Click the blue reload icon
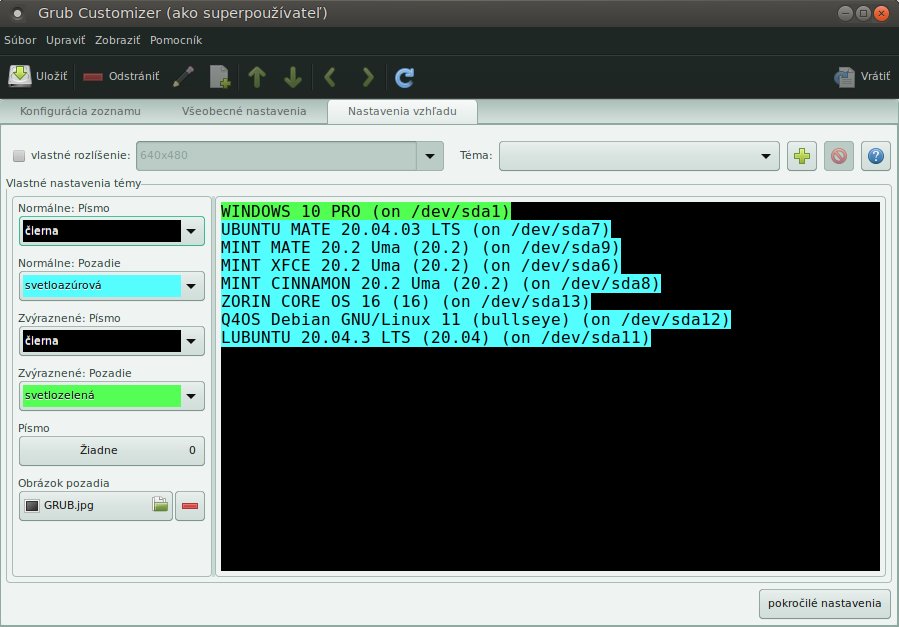 404,76
